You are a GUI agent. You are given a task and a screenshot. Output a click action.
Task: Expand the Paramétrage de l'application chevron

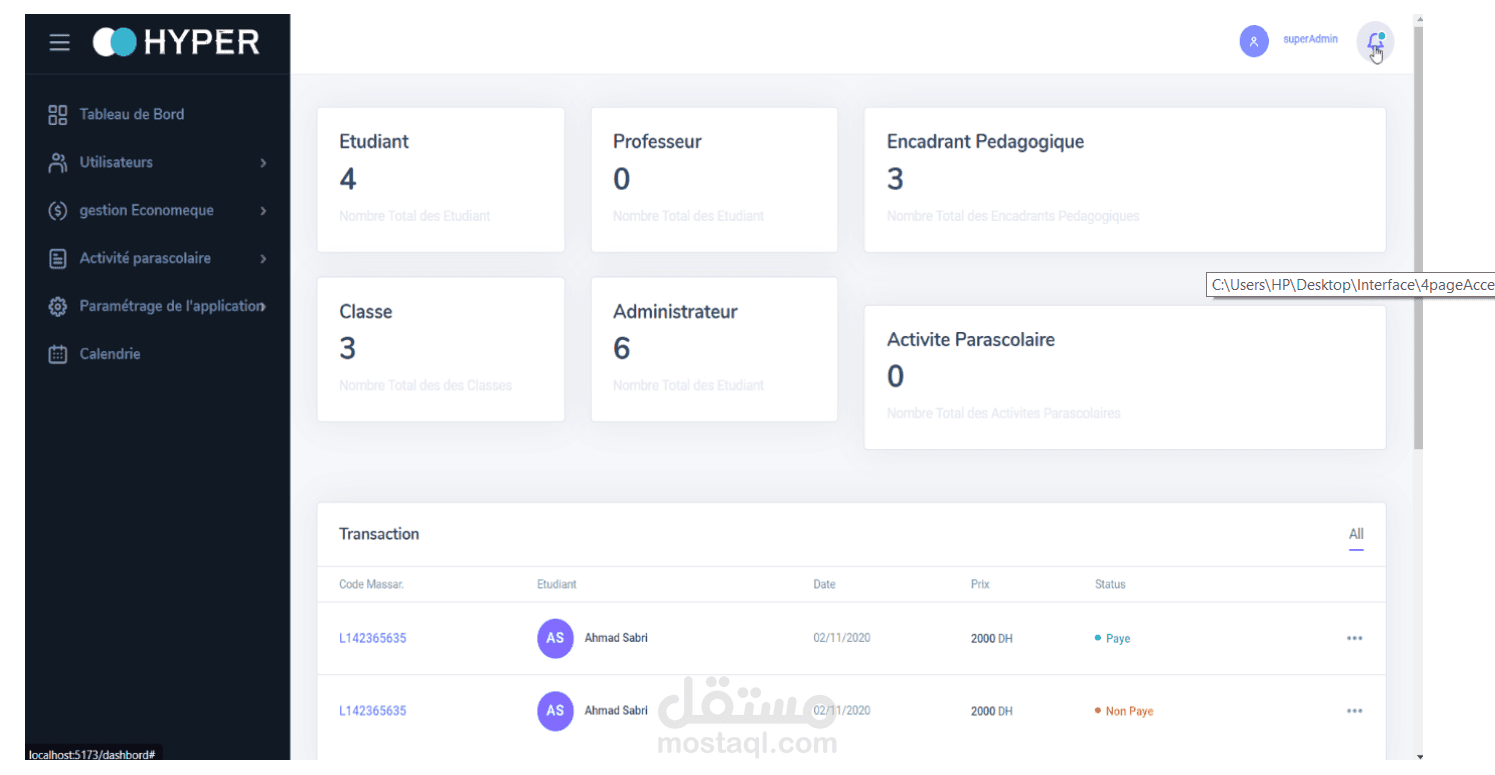[263, 307]
